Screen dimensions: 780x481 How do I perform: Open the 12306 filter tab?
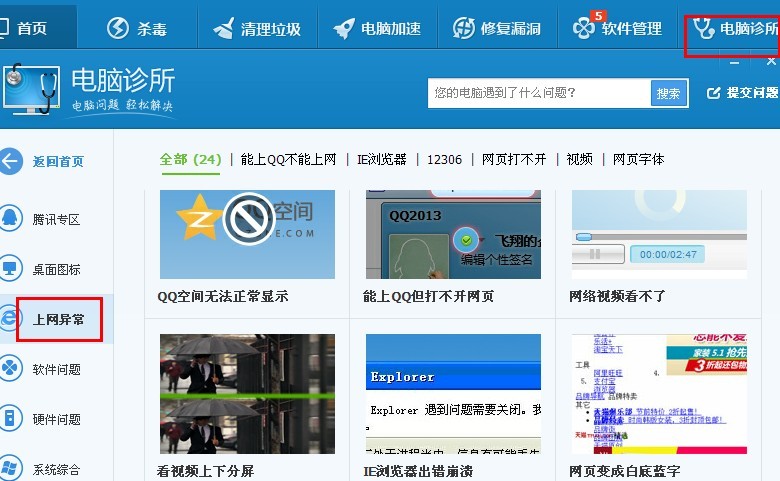click(x=444, y=160)
